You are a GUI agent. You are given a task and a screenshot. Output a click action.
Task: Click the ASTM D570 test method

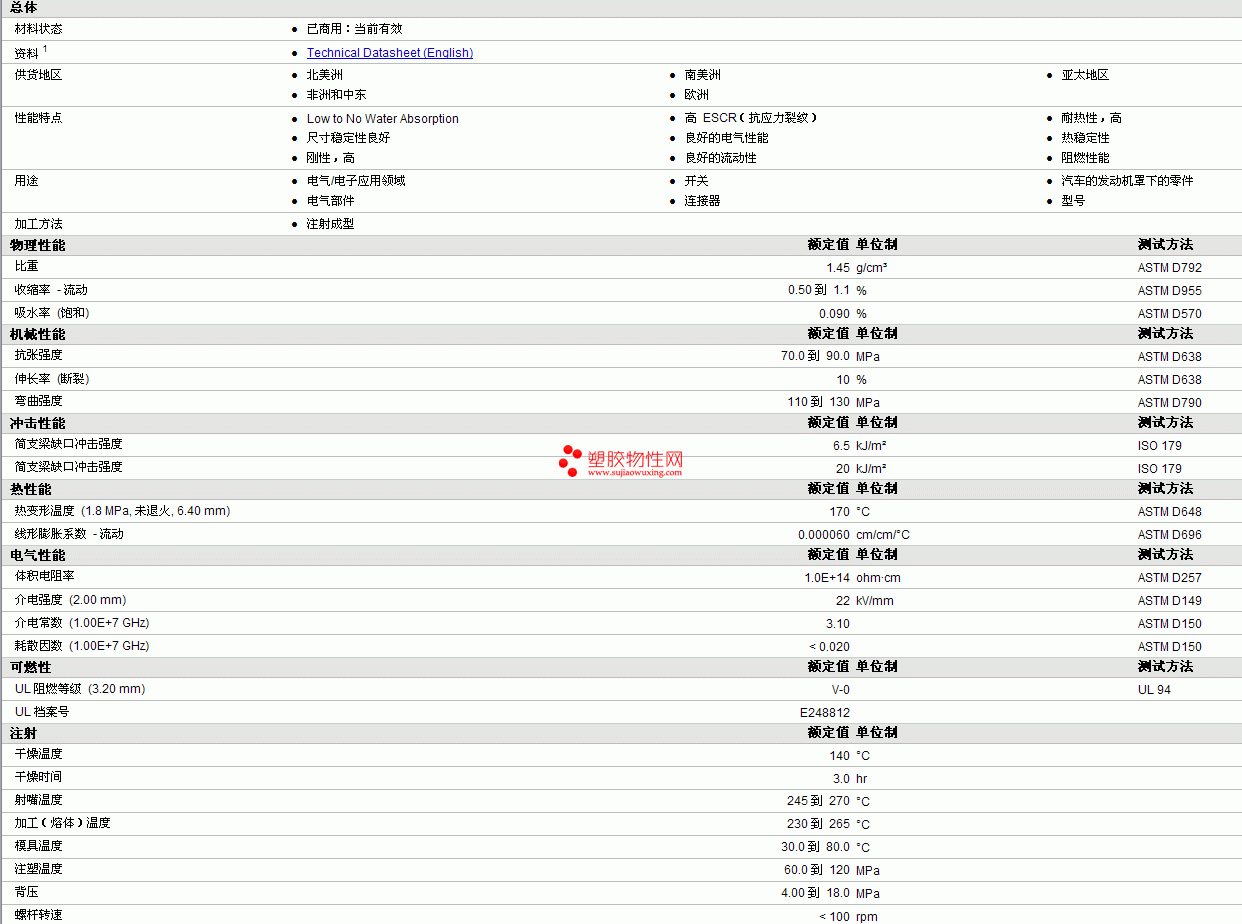point(1170,314)
